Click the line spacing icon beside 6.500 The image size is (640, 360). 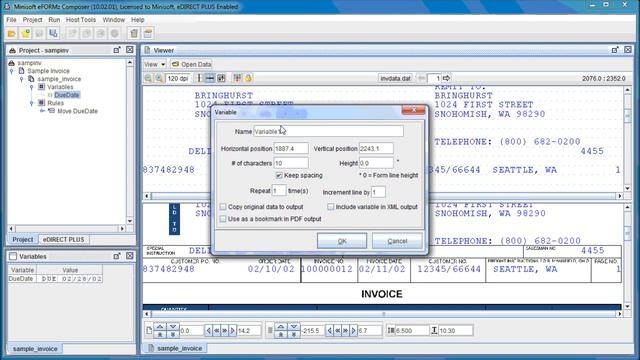coord(391,330)
